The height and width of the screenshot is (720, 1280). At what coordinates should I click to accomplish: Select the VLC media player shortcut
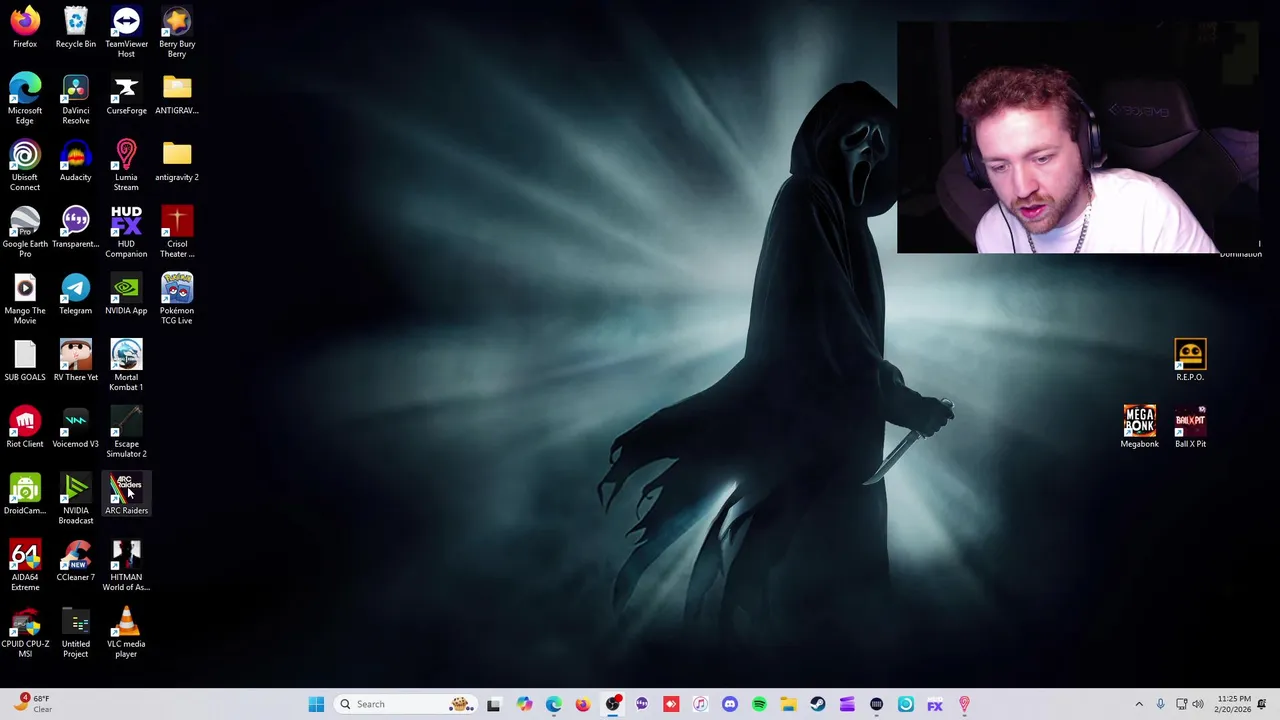click(x=126, y=632)
